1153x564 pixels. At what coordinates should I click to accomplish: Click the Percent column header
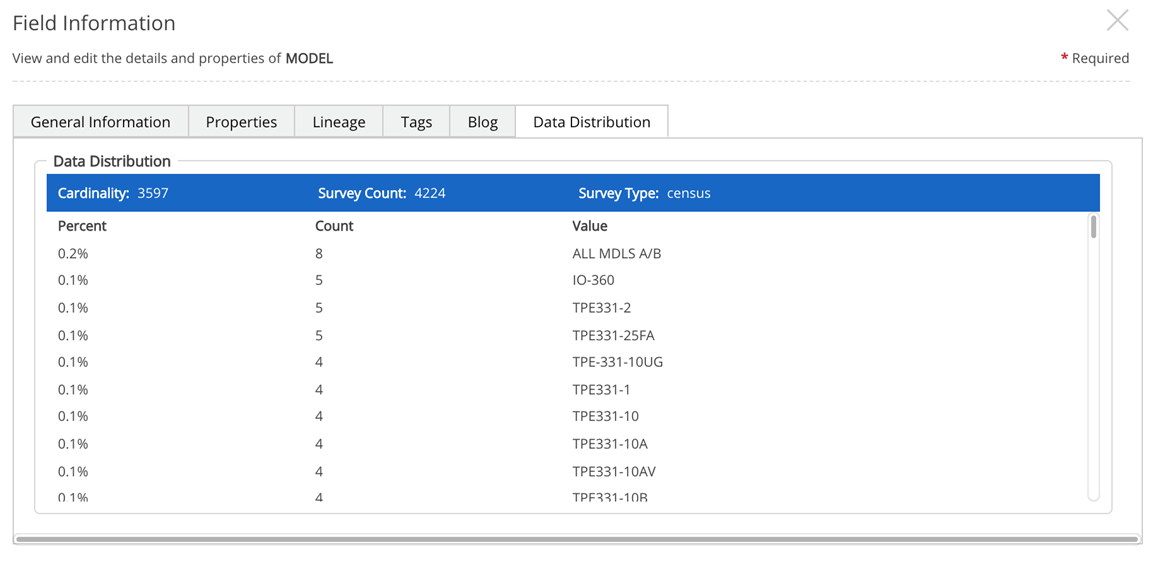click(x=82, y=226)
